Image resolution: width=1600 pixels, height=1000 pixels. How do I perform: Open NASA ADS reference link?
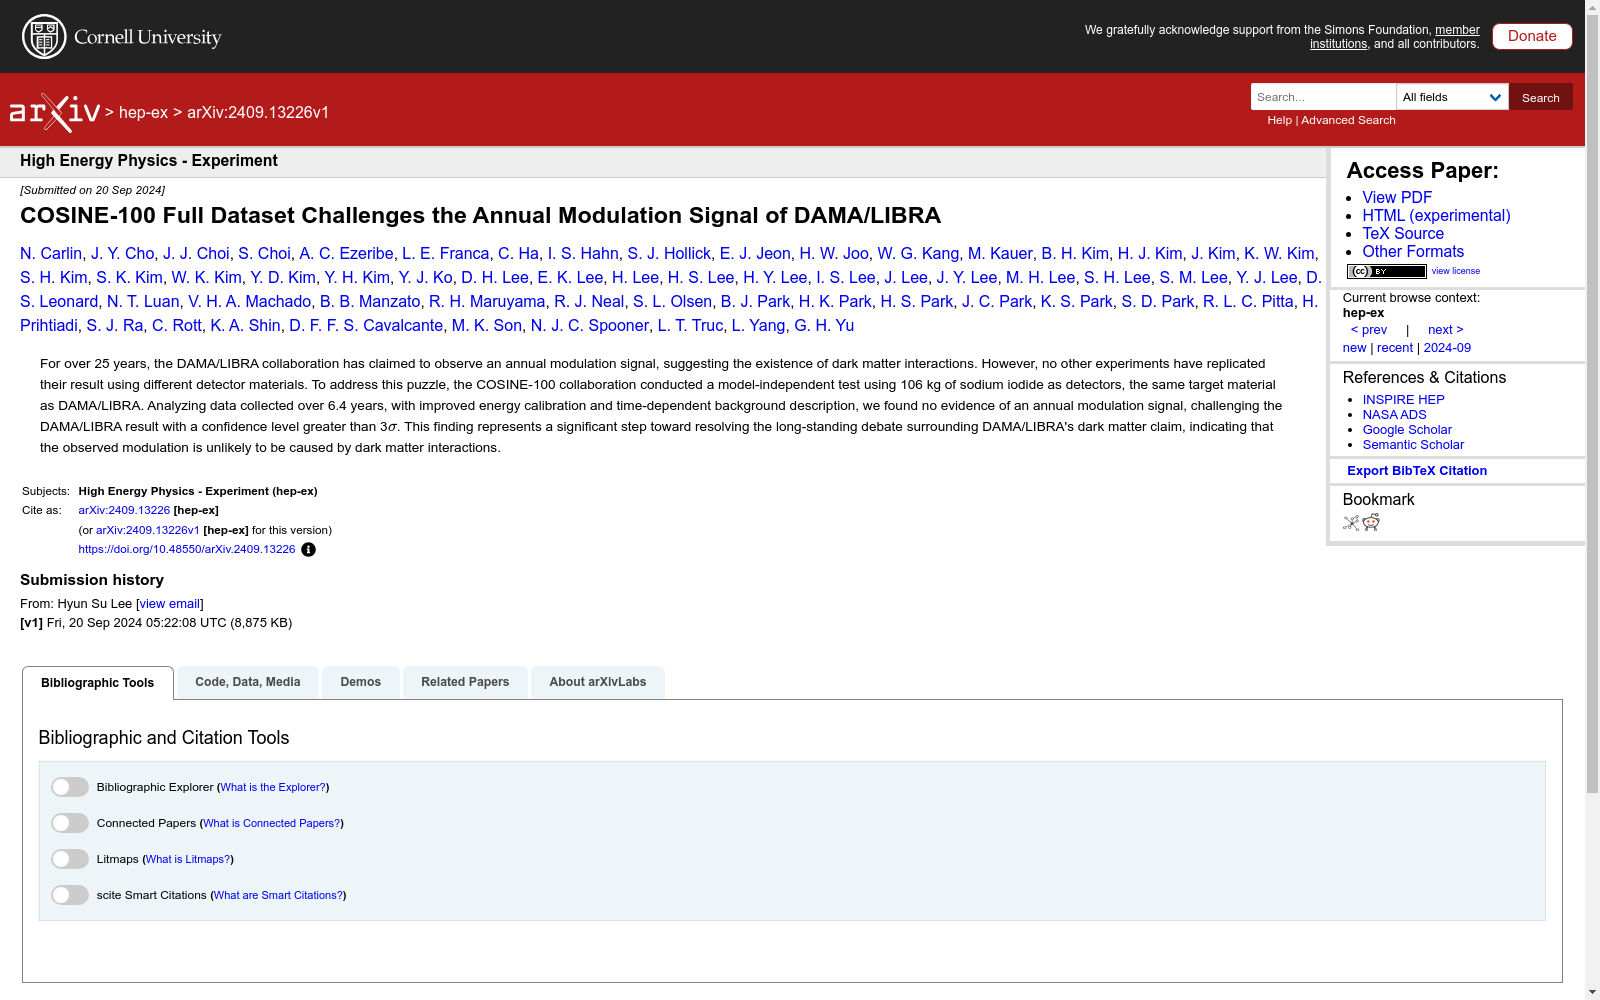coord(1394,415)
